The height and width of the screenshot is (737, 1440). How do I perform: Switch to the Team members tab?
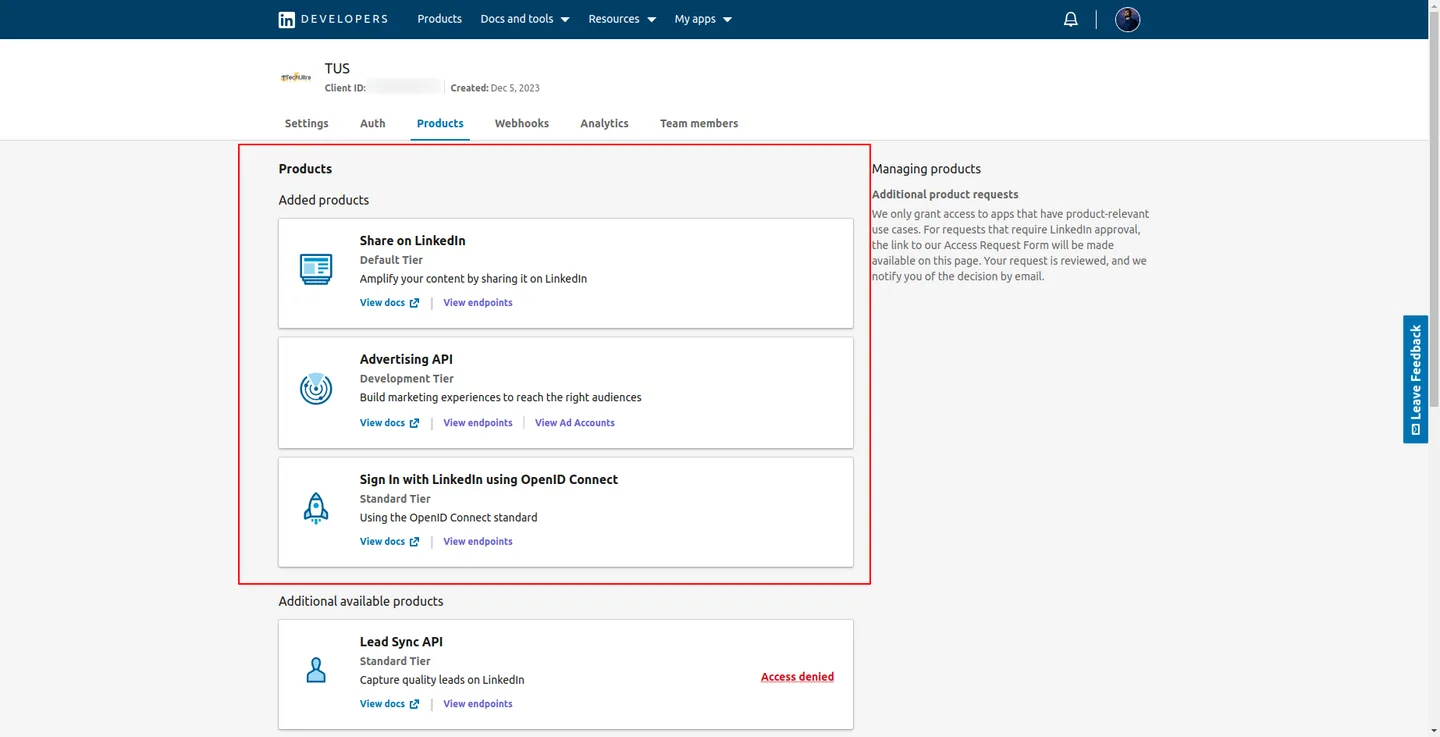point(699,123)
